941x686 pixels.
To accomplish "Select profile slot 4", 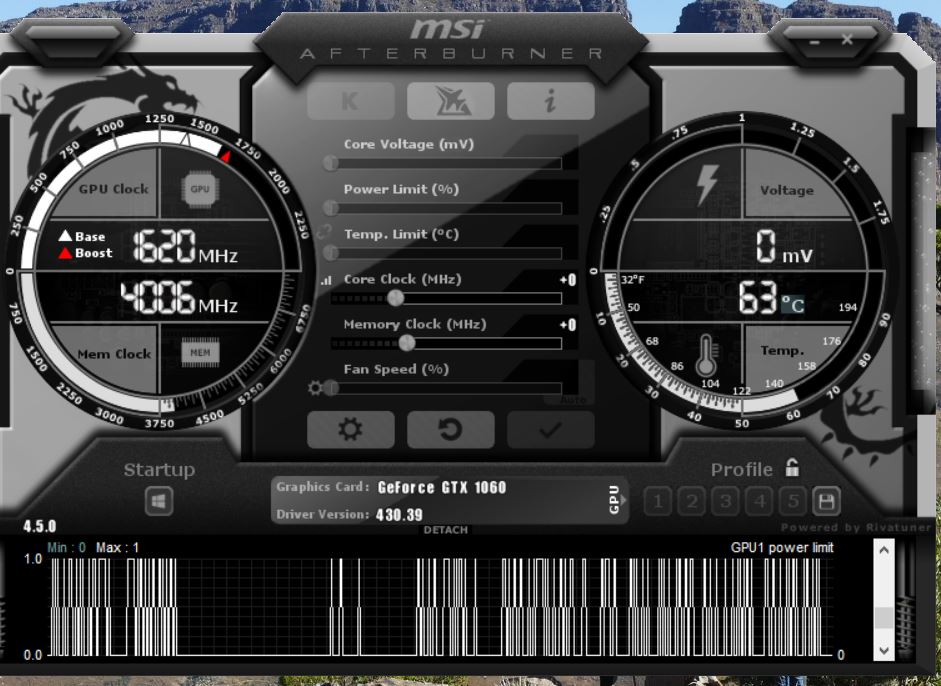I will [760, 501].
